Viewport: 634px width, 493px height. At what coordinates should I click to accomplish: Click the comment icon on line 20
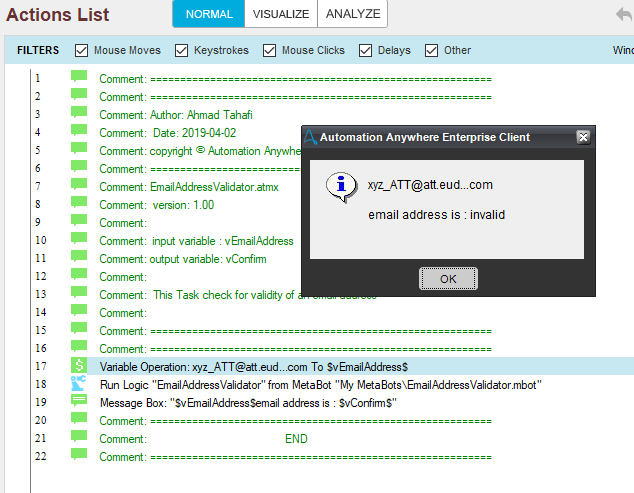pos(79,418)
